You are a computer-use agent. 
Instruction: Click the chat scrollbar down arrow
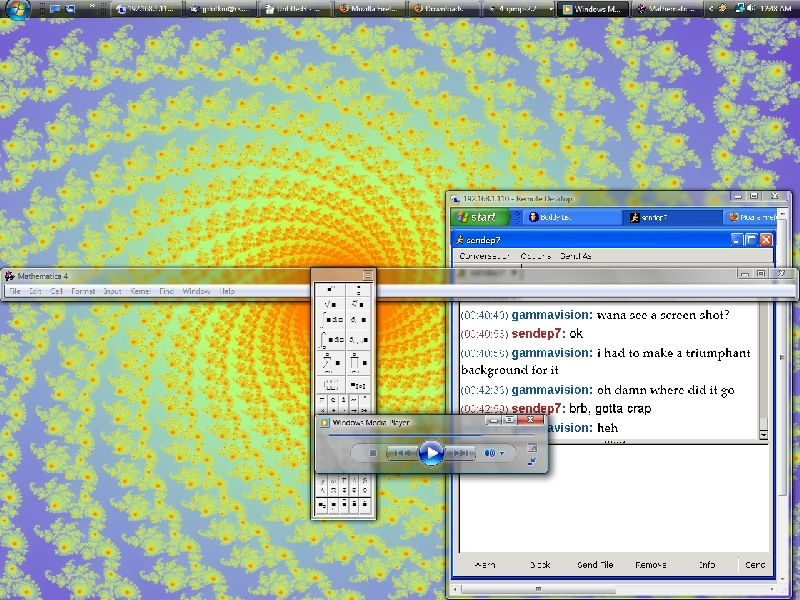point(763,435)
